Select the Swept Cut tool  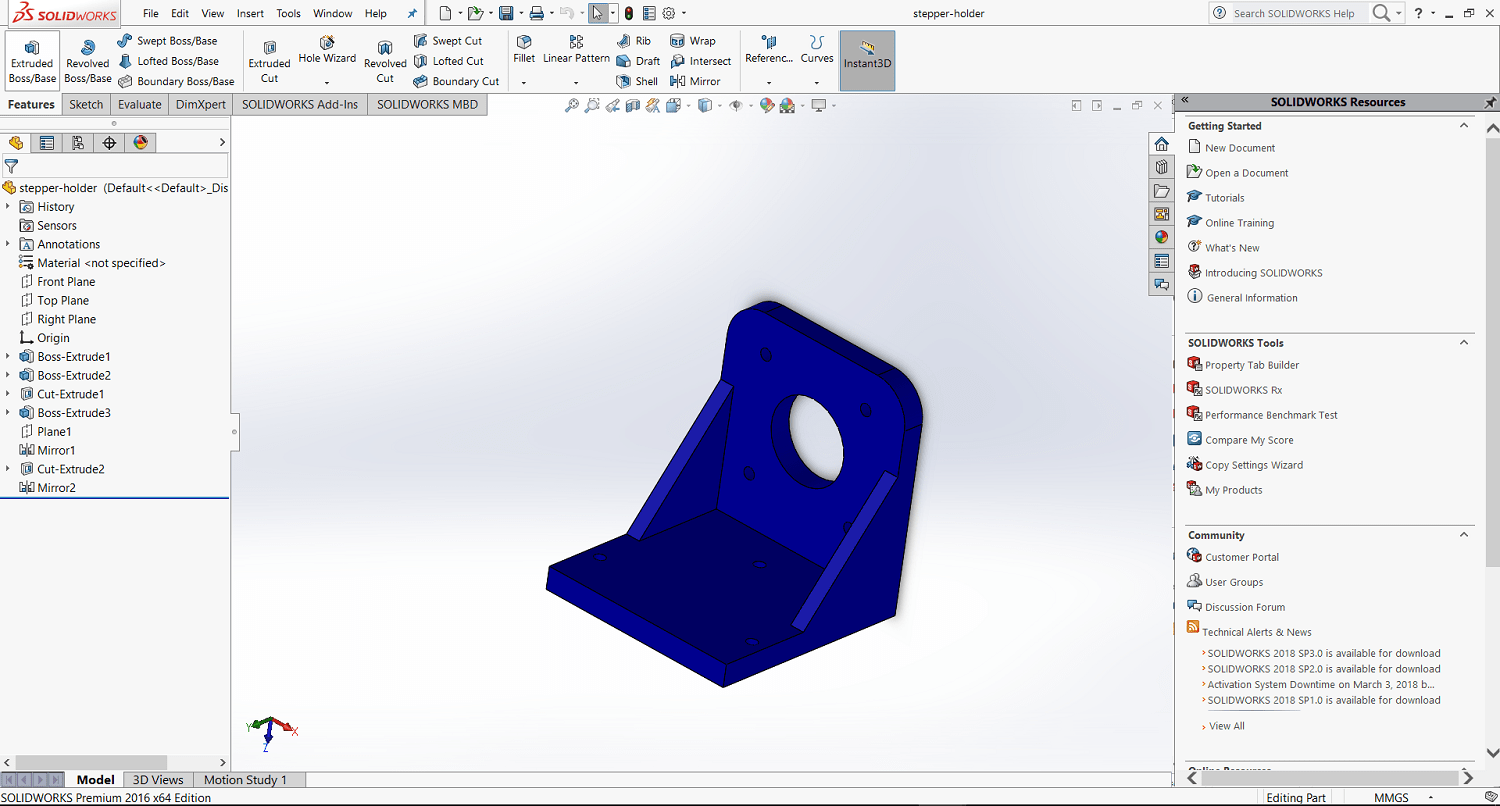[x=448, y=41]
